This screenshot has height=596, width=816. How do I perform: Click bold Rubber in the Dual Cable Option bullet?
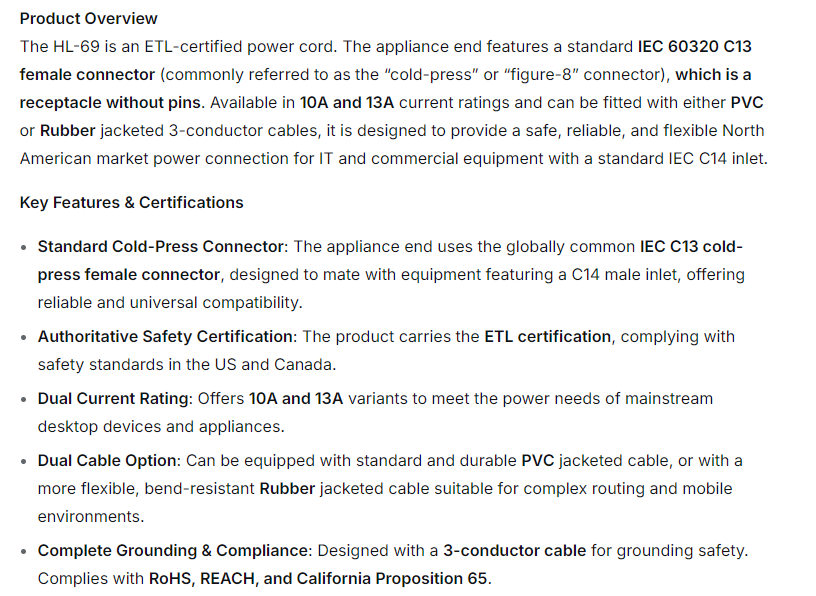[287, 488]
